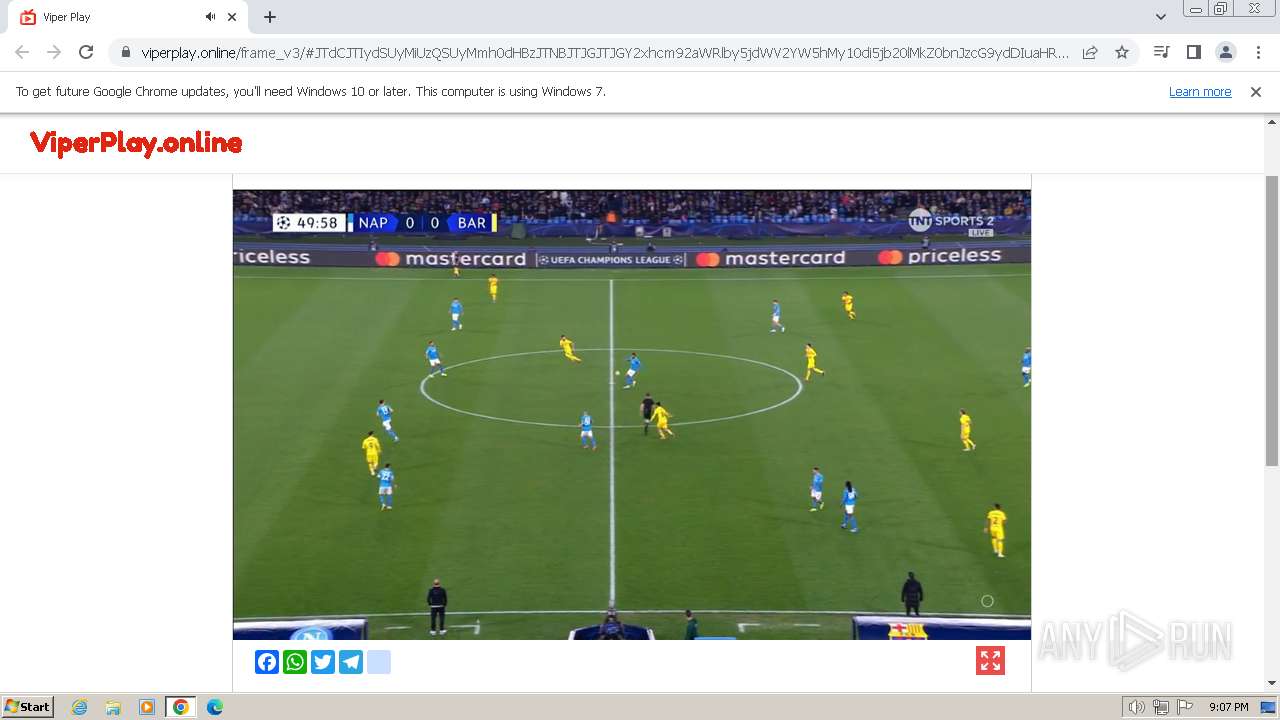1280x720 pixels.
Task: Open Windows Explorer folder in taskbar
Action: coord(113,707)
